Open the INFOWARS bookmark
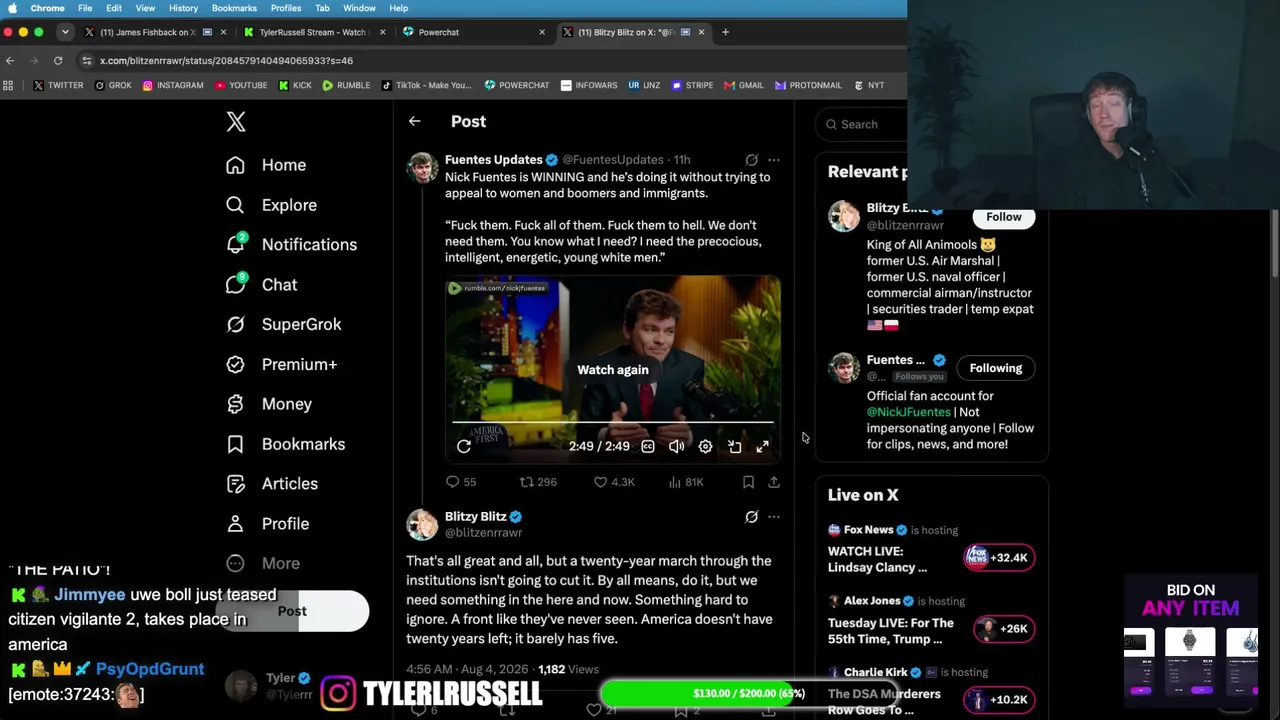Viewport: 1280px width, 720px height. (x=589, y=85)
